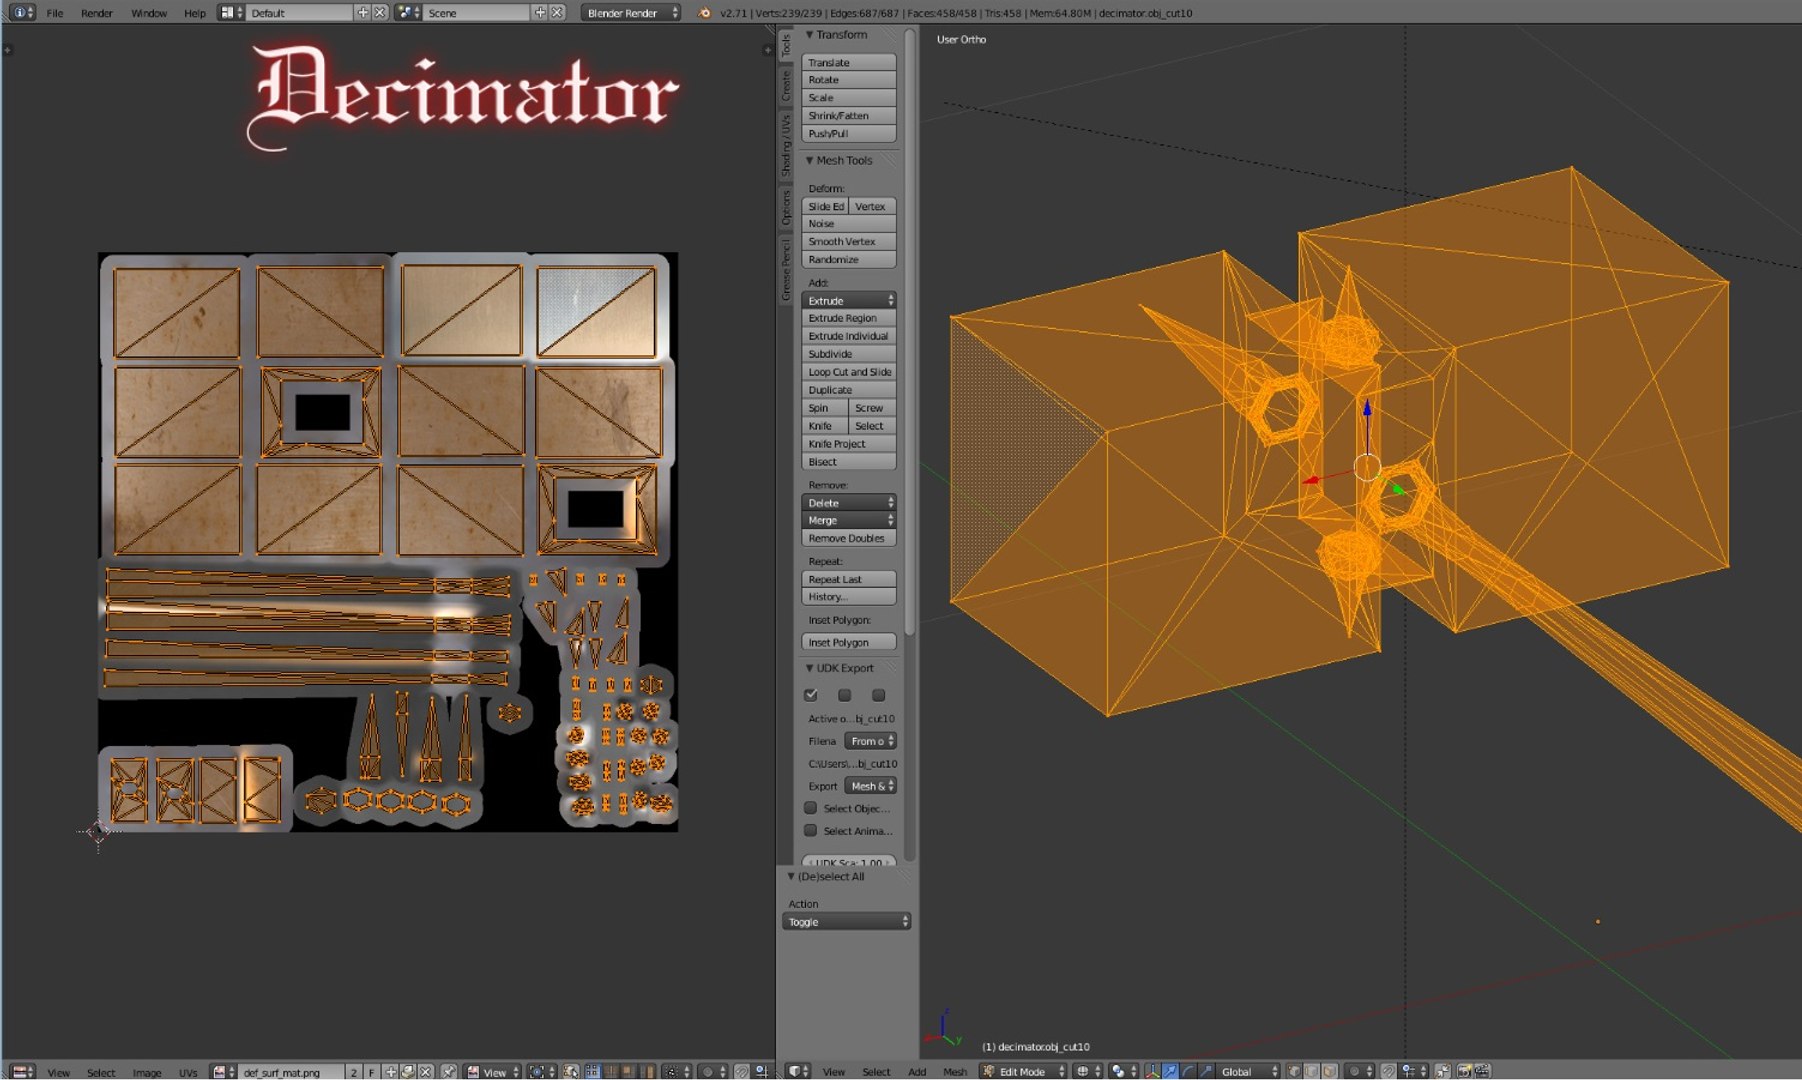Toggle fake user F button for image
This screenshot has width=1802, height=1080.
pyautogui.click(x=371, y=1071)
